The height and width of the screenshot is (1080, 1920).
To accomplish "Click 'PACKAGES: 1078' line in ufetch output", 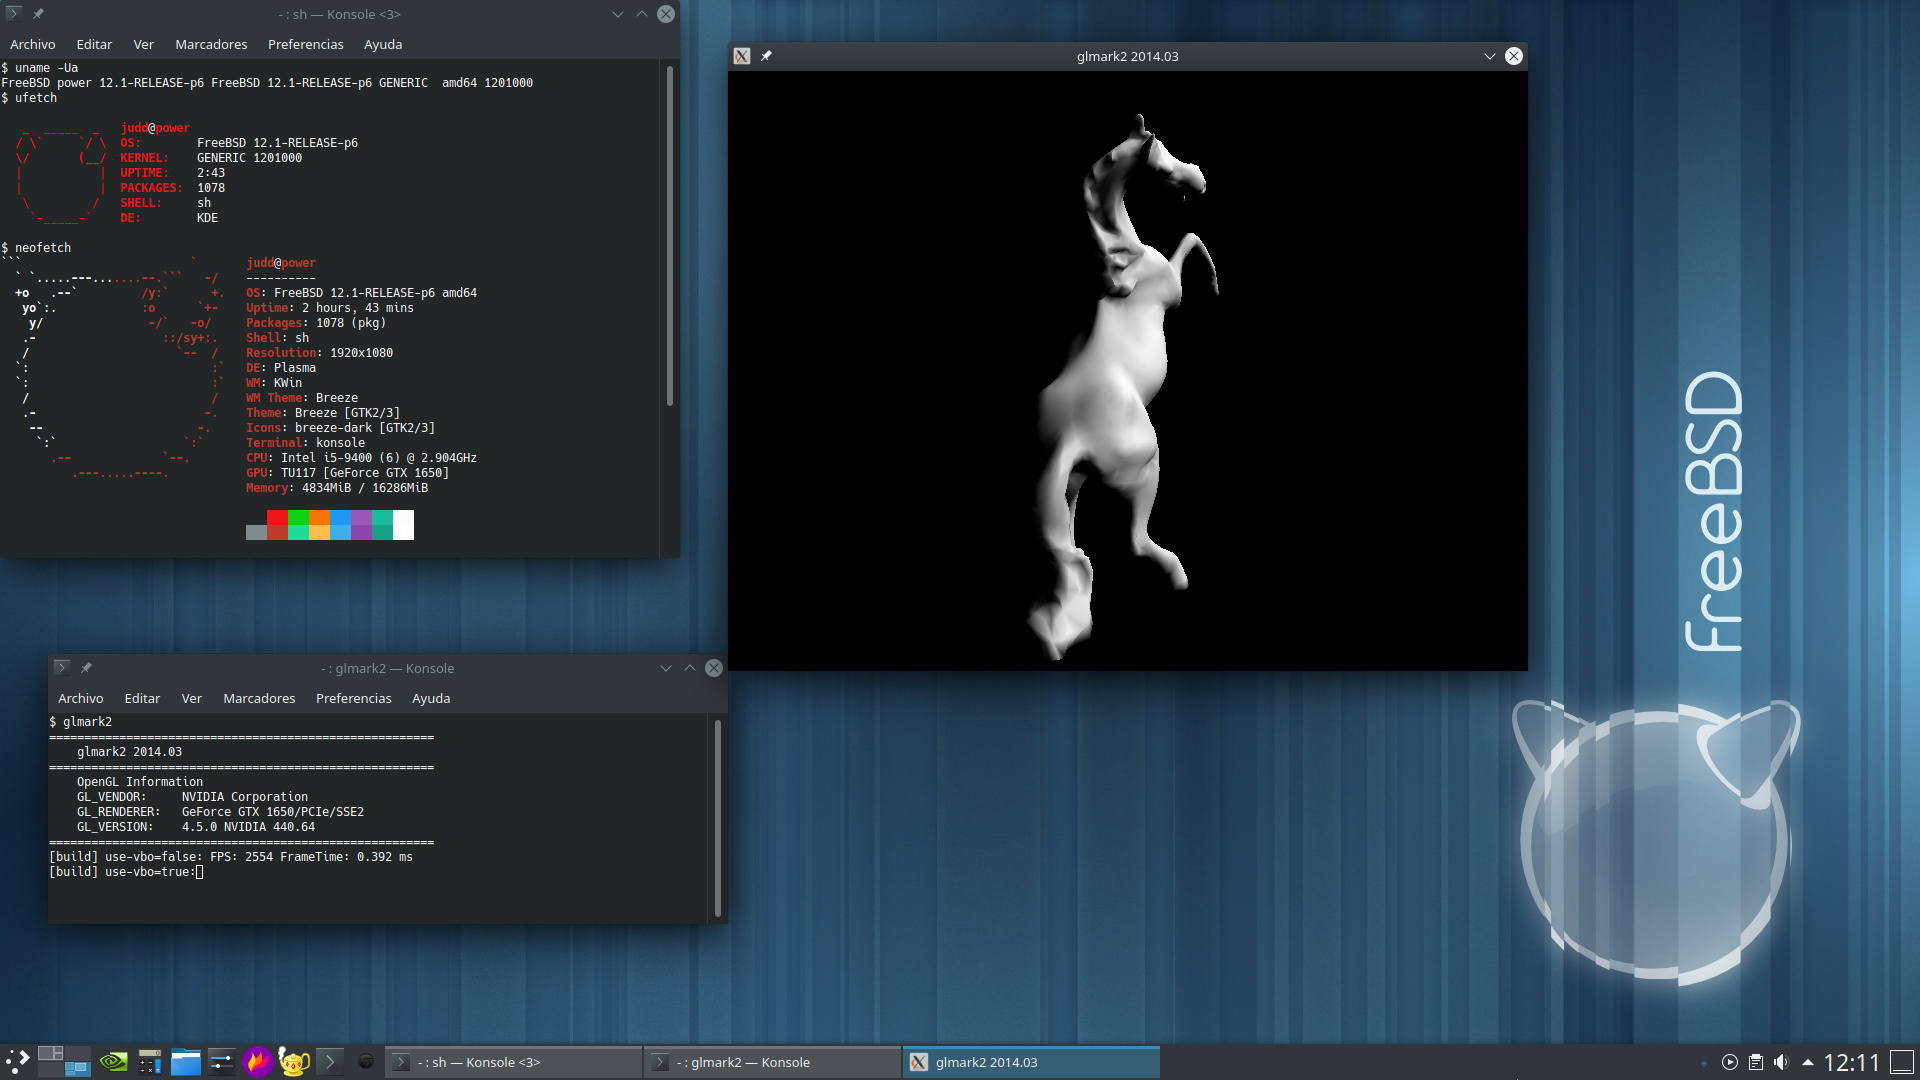I will pos(173,188).
